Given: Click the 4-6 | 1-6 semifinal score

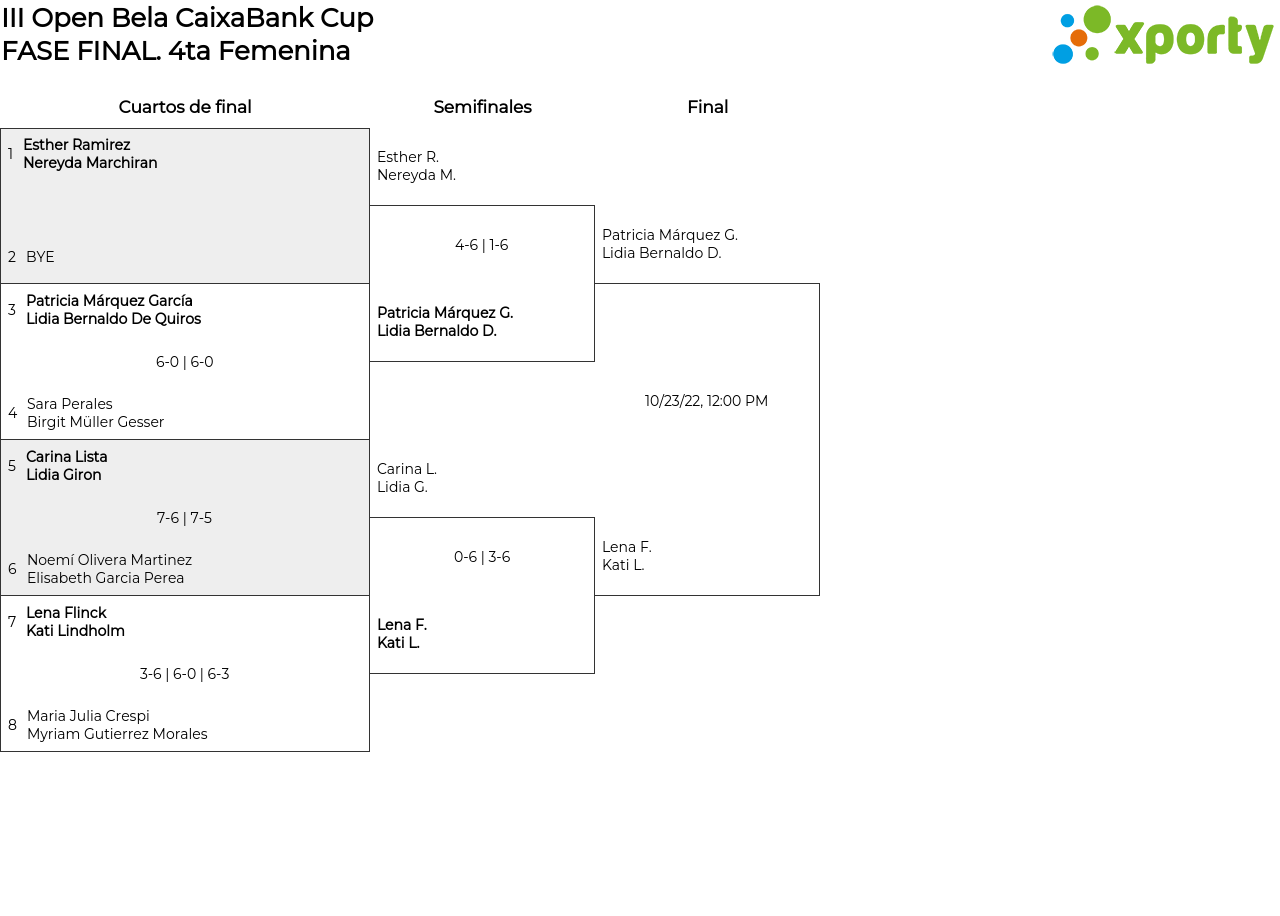Looking at the screenshot, I should pos(482,245).
